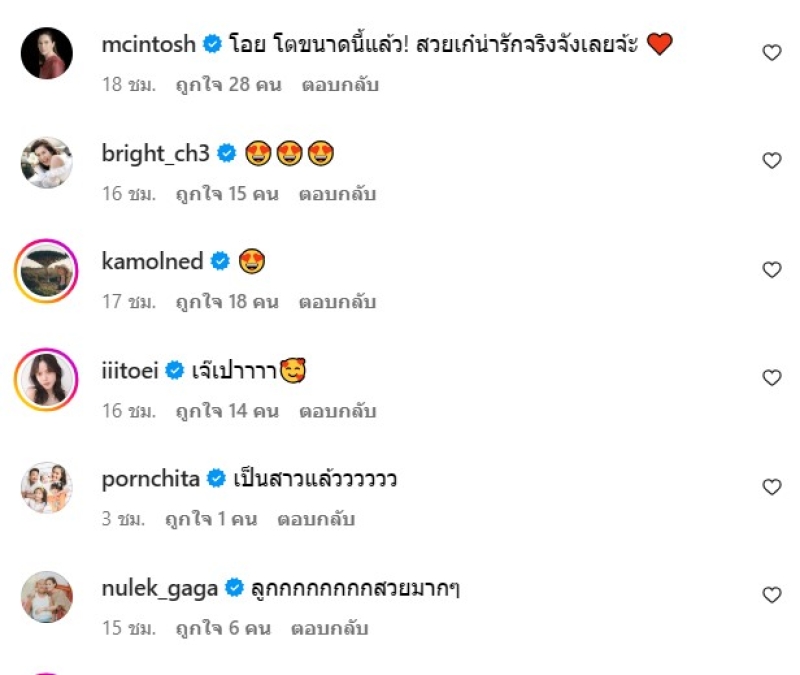Reply to kamolned's comment
Screen dimensions: 800x675
(x=338, y=302)
